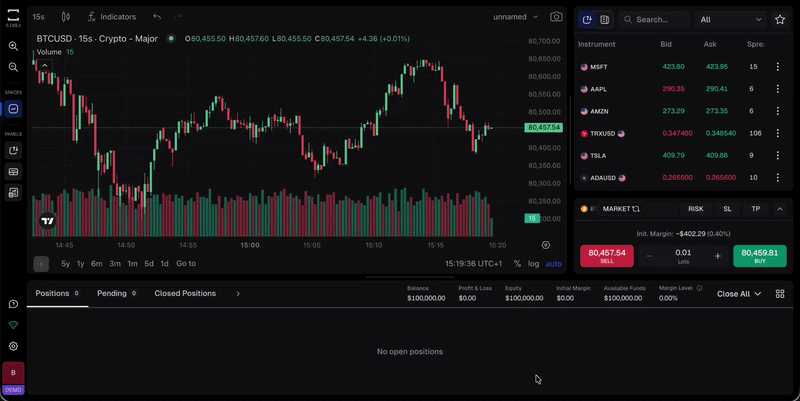Open the All instrument filter dropdown
This screenshot has height=401, width=800.
pyautogui.click(x=731, y=19)
